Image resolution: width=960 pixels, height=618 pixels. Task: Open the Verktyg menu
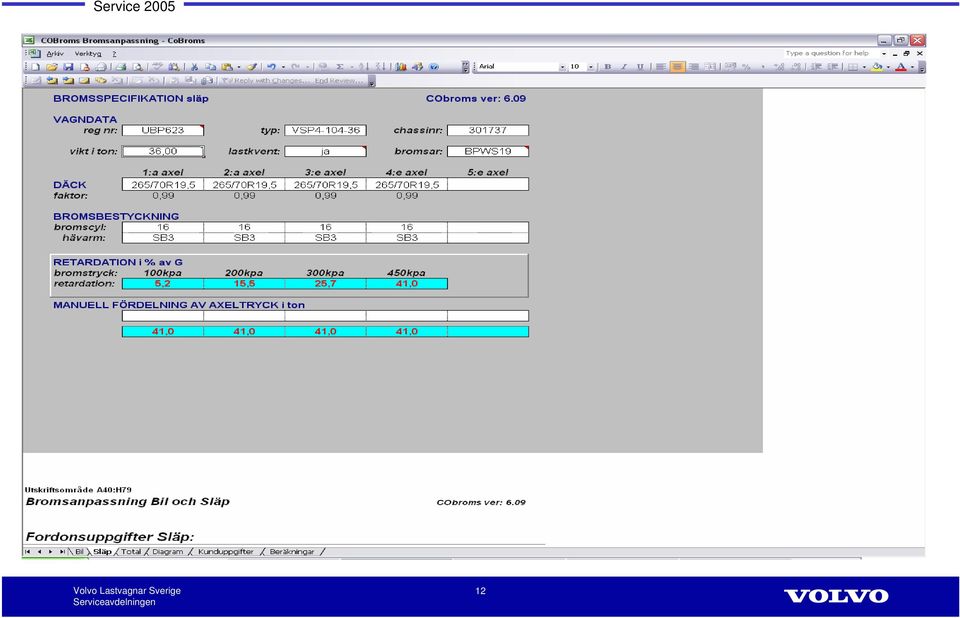pyautogui.click(x=88, y=54)
